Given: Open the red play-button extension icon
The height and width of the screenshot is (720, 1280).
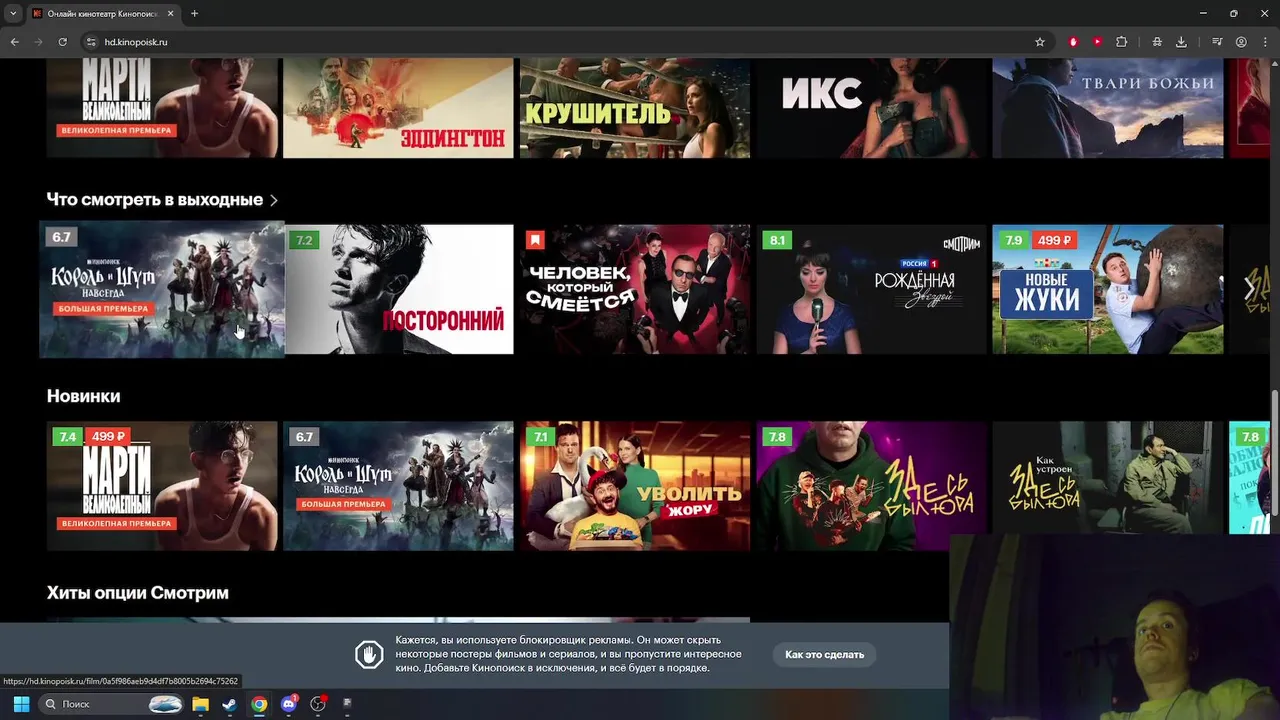Looking at the screenshot, I should tap(1097, 42).
